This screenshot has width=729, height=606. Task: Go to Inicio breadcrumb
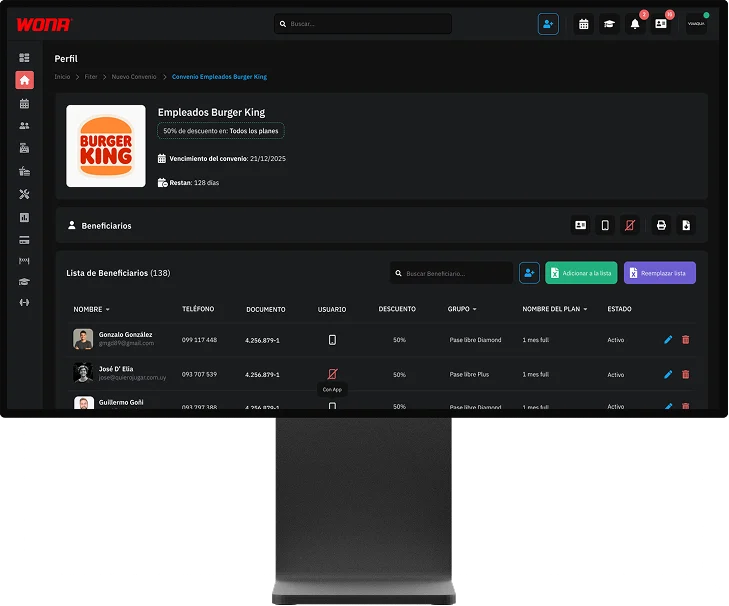62,77
